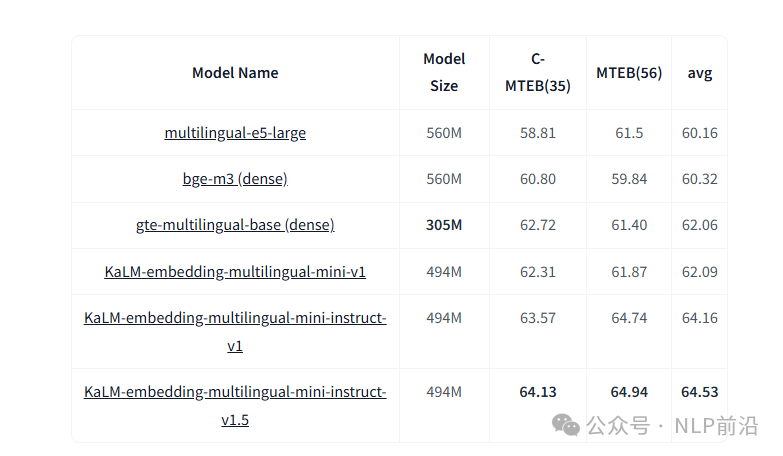
Task: Open the bge-m3 (dense) model link
Action: pyautogui.click(x=235, y=179)
